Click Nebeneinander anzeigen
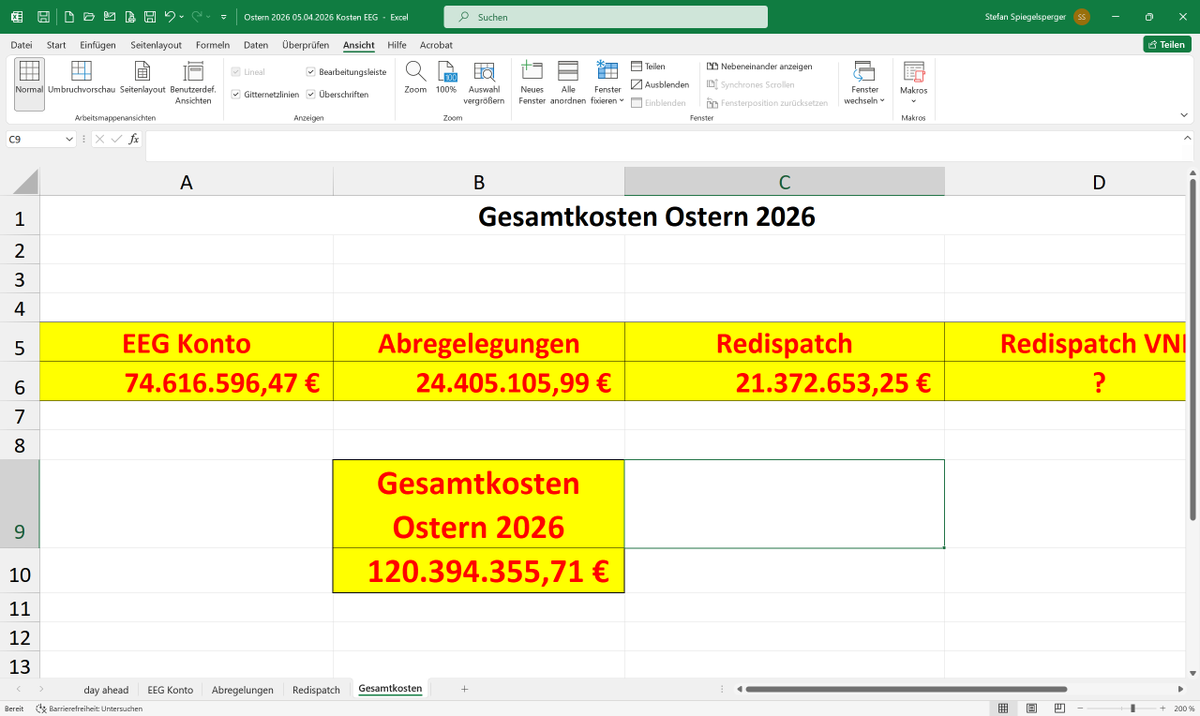Viewport: 1200px width, 716px height. coord(759,66)
